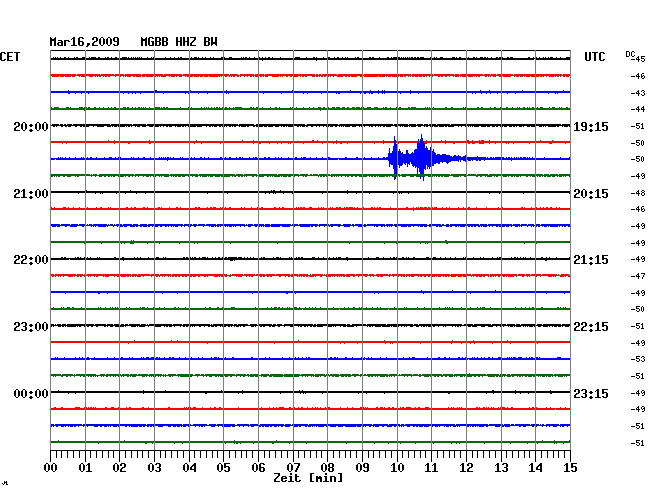Viewport: 650px width, 494px height.
Task: Click the DC value -43
Action: pyautogui.click(x=638, y=93)
